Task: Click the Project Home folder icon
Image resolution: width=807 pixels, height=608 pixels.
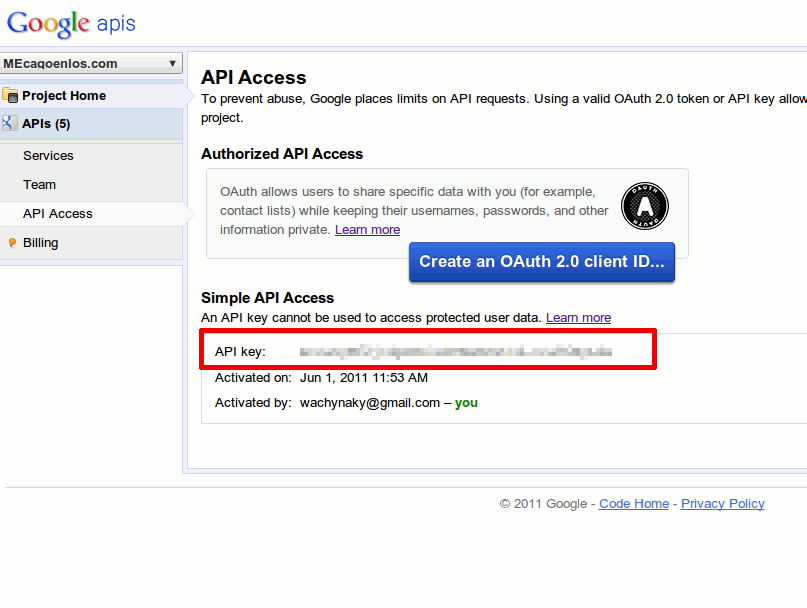Action: point(10,95)
